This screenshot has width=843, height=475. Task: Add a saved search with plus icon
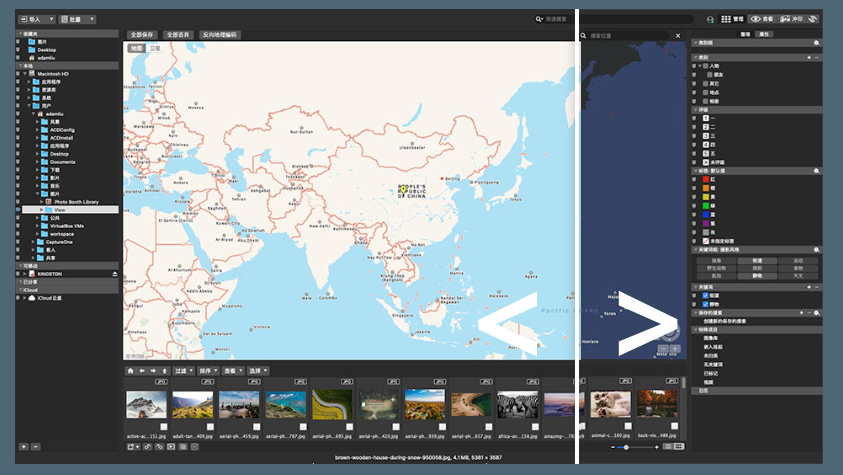coord(801,313)
